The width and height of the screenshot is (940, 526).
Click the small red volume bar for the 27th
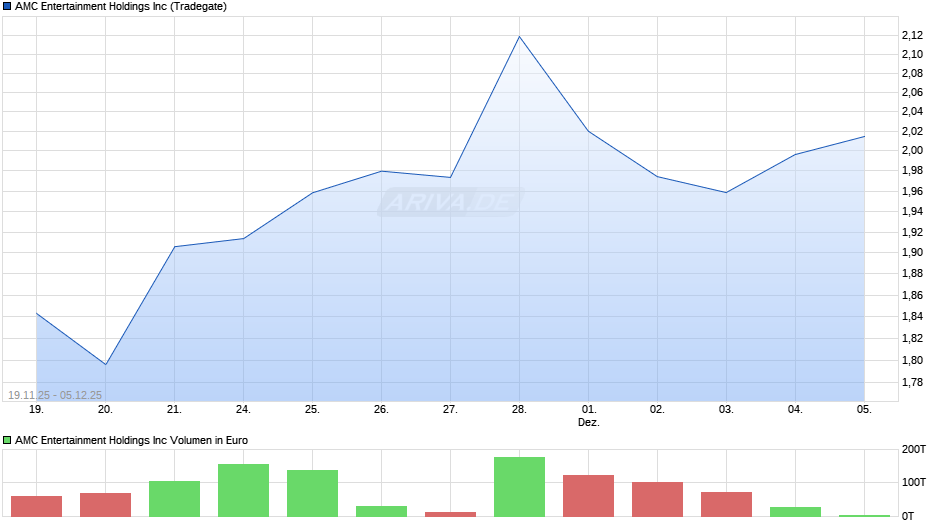450,515
